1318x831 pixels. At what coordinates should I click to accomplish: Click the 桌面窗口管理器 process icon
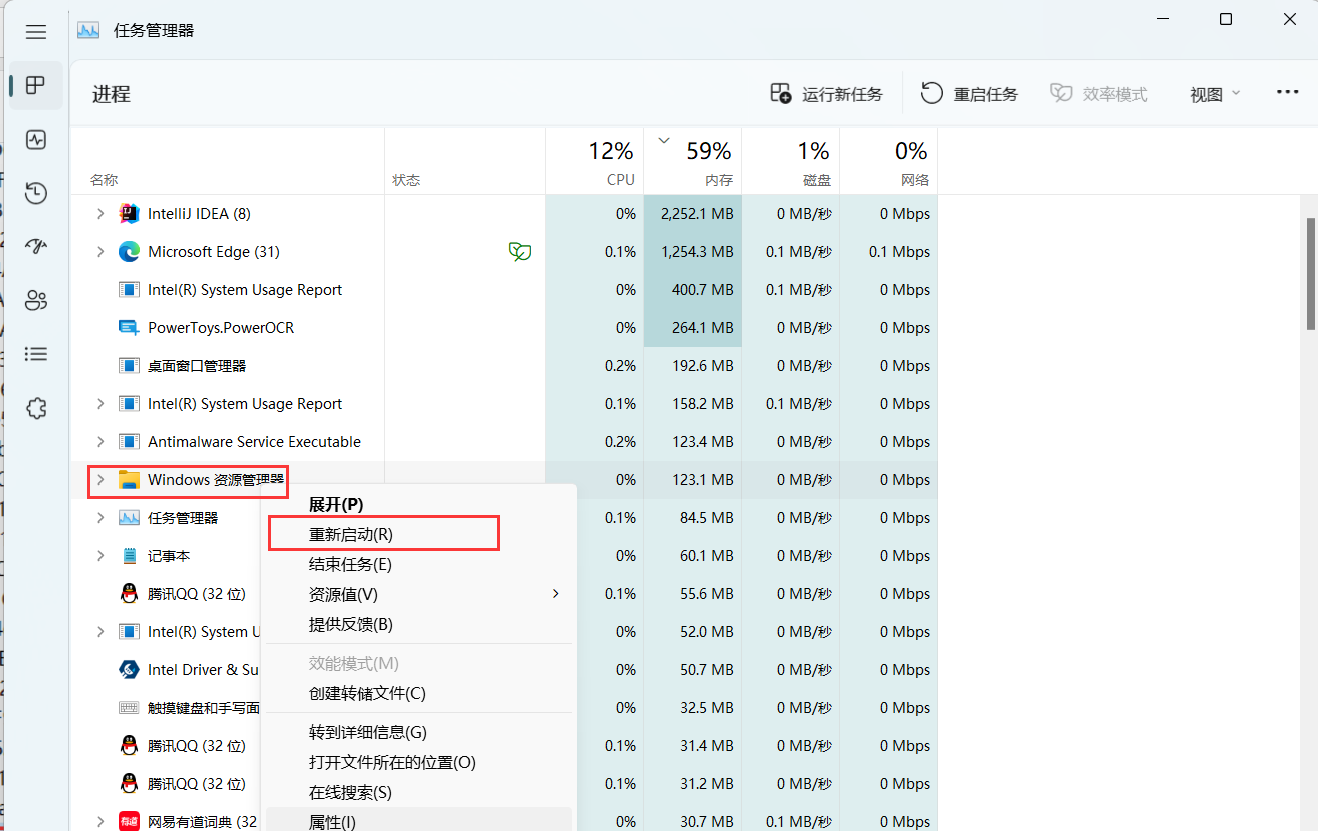[x=129, y=366]
